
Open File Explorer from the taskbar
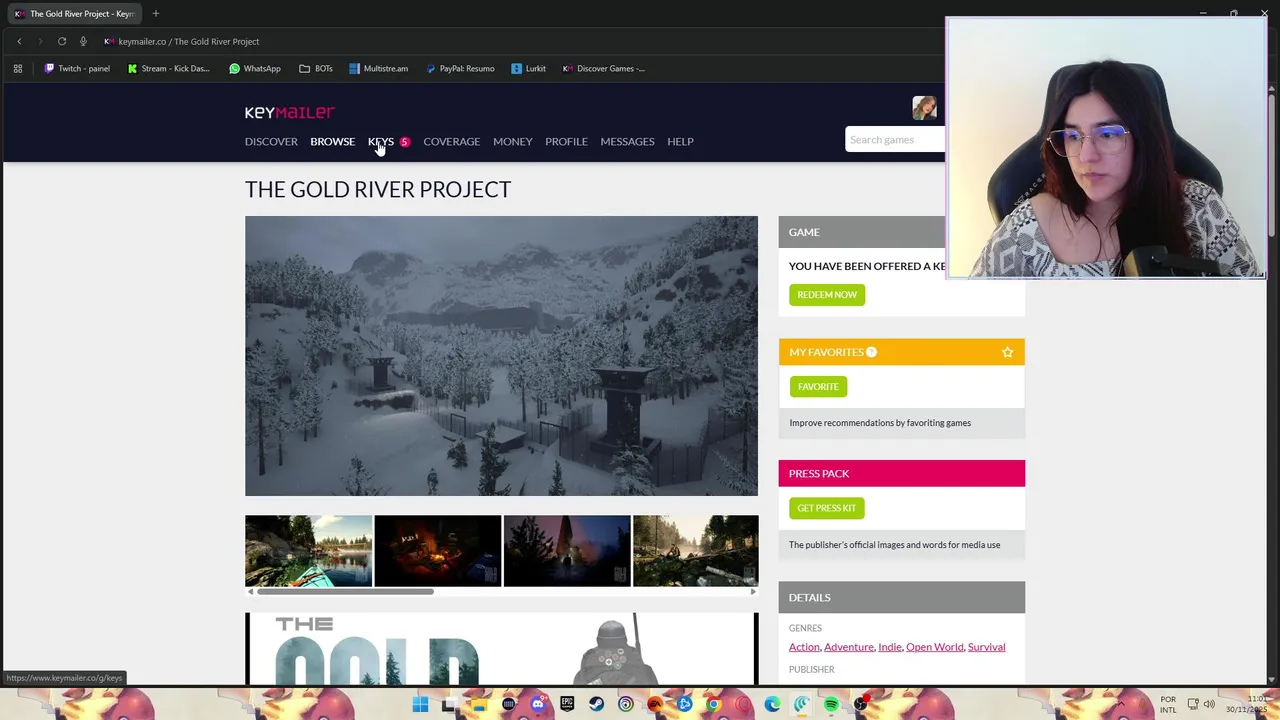479,705
